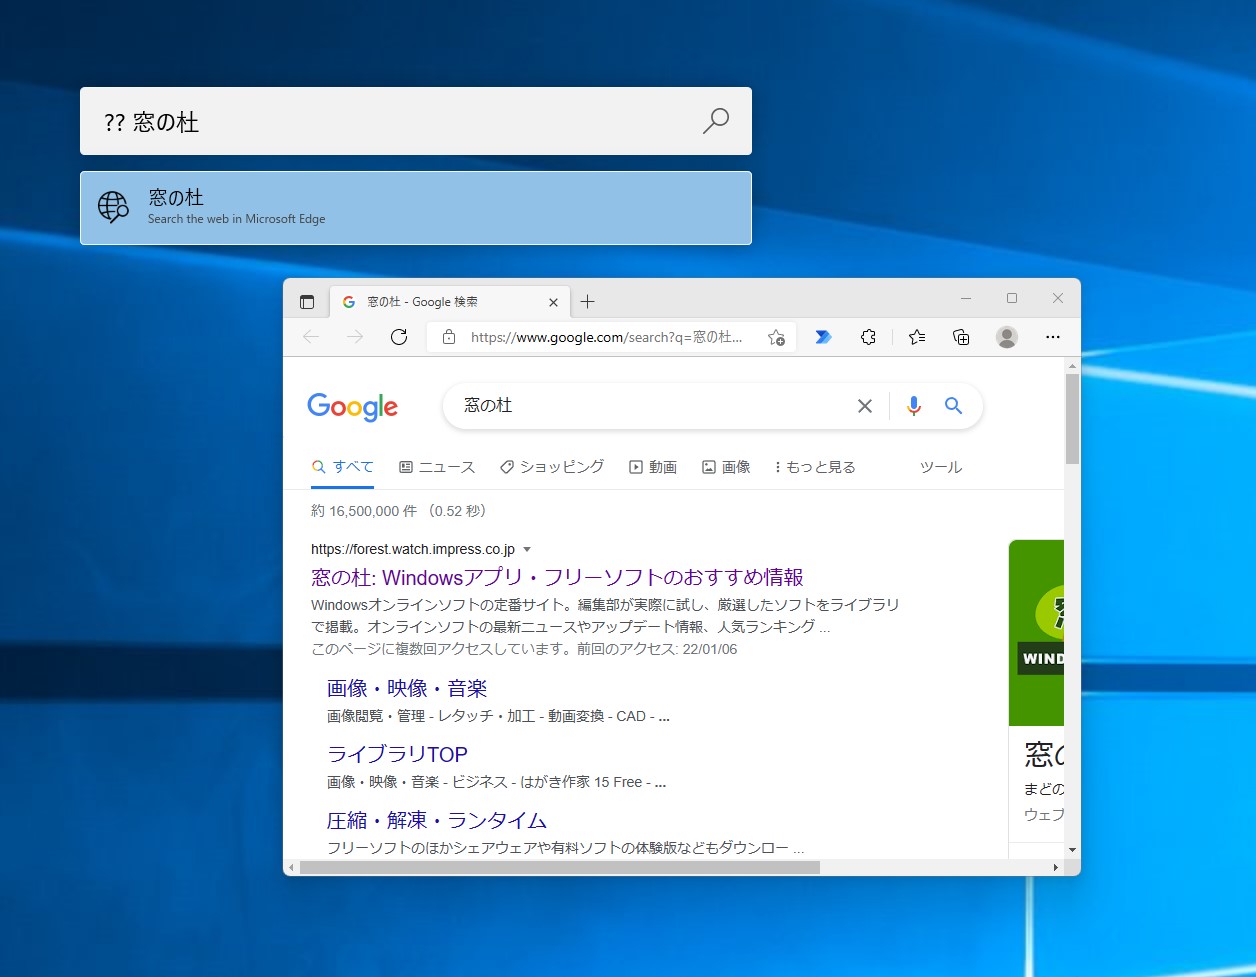Open the Edge profile avatar

click(1007, 337)
